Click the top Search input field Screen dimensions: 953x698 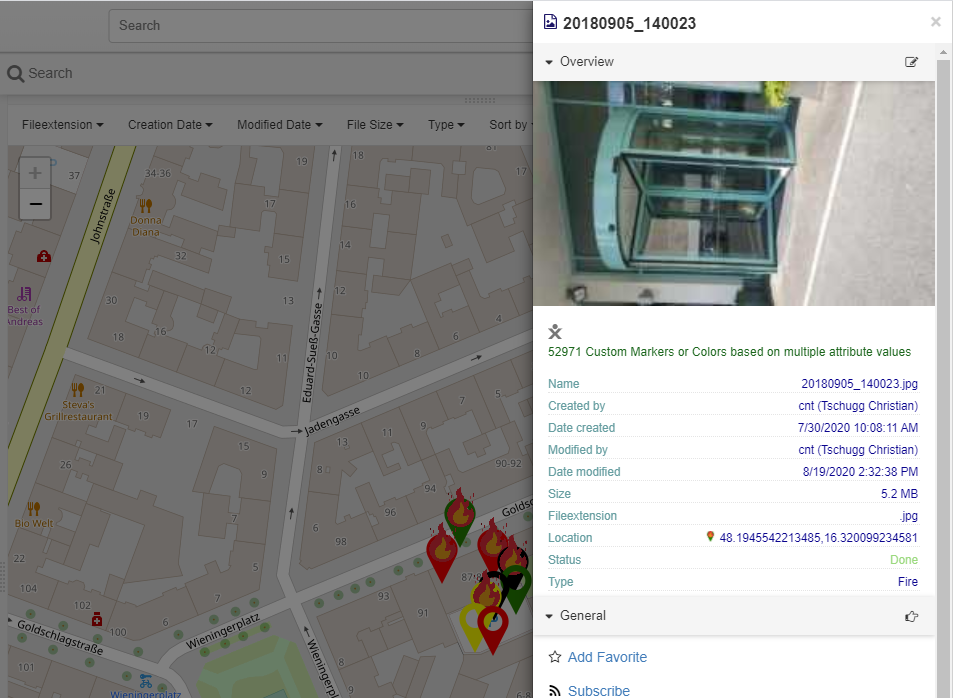point(320,25)
